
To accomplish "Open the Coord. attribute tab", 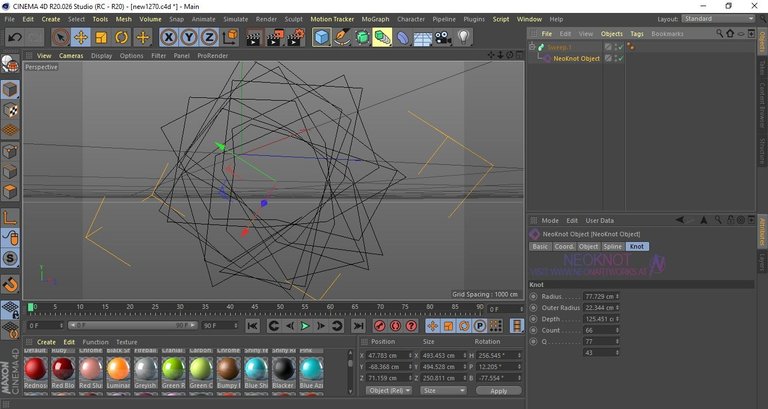I will pos(564,246).
